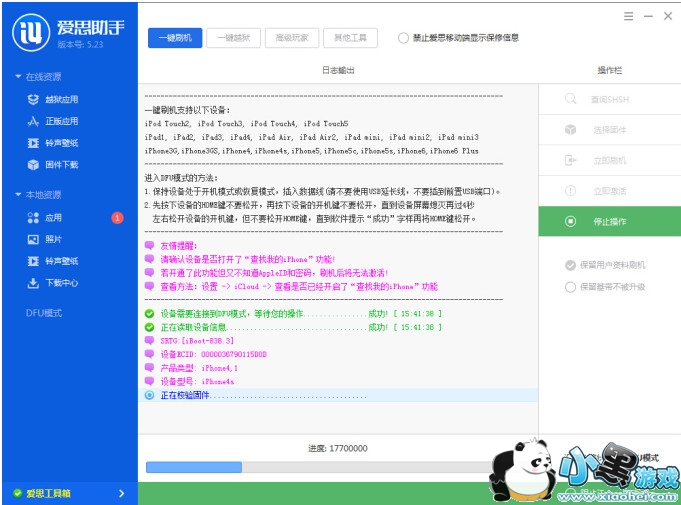681x505 pixels.
Task: Select 保留基带不被升级 radio option
Action: tap(570, 287)
